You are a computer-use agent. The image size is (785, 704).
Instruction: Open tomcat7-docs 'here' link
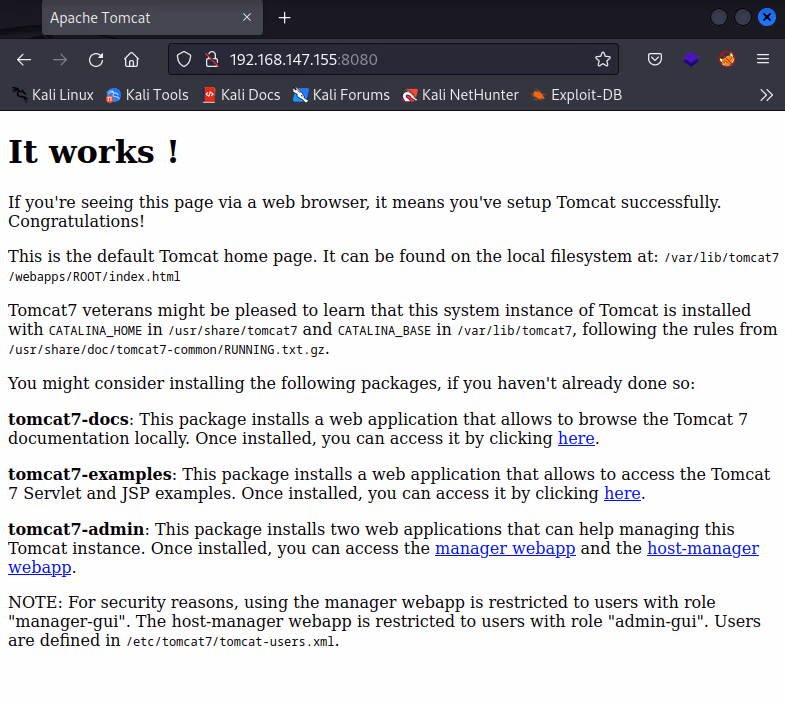click(x=576, y=439)
